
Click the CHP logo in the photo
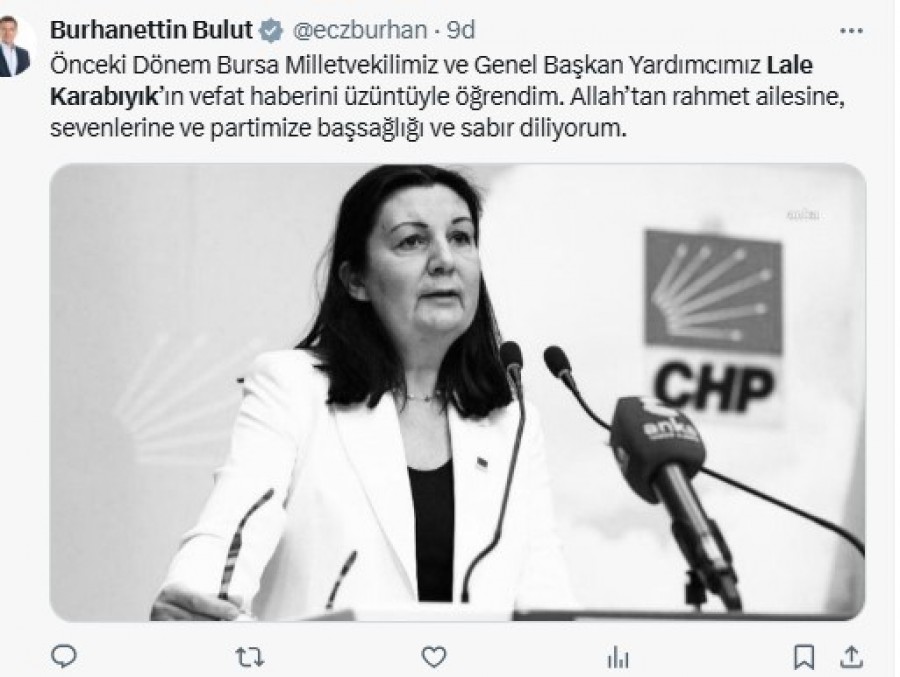pyautogui.click(x=713, y=322)
